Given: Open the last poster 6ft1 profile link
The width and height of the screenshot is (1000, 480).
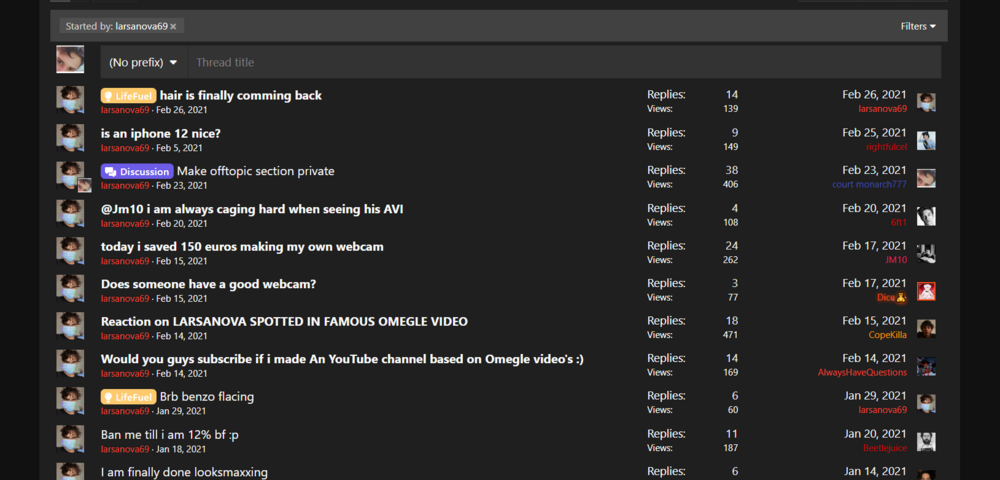Looking at the screenshot, I should tap(899, 222).
